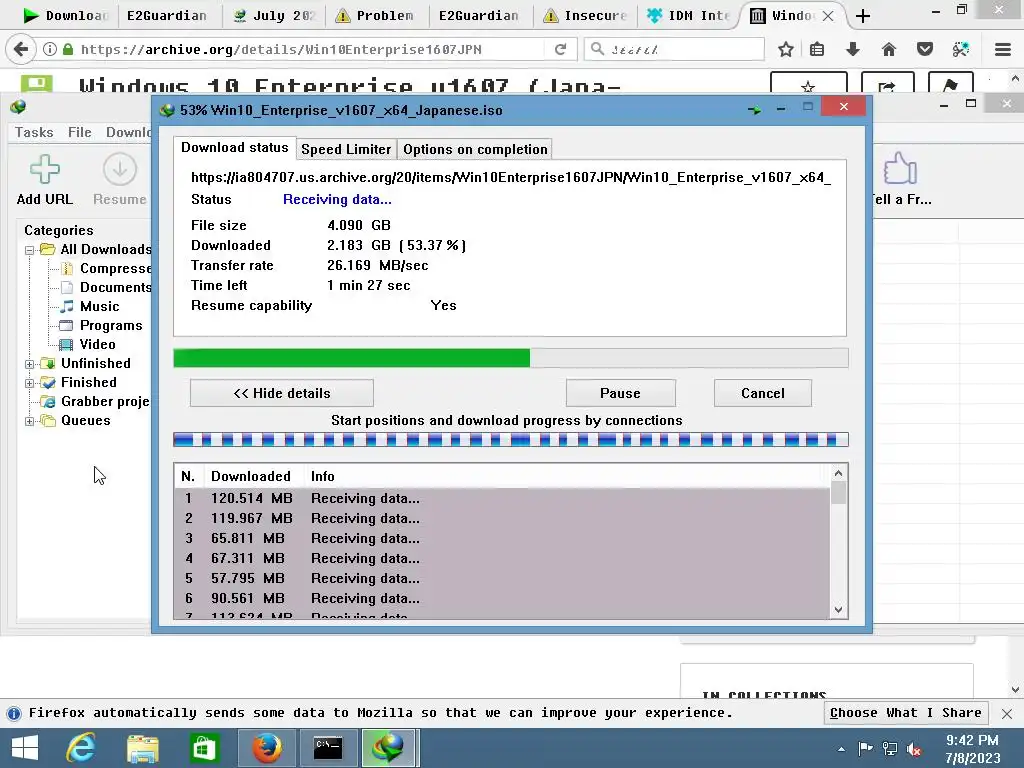This screenshot has height=768, width=1024.
Task: Click the Tell a Friend thumbs-up icon
Action: click(x=901, y=169)
